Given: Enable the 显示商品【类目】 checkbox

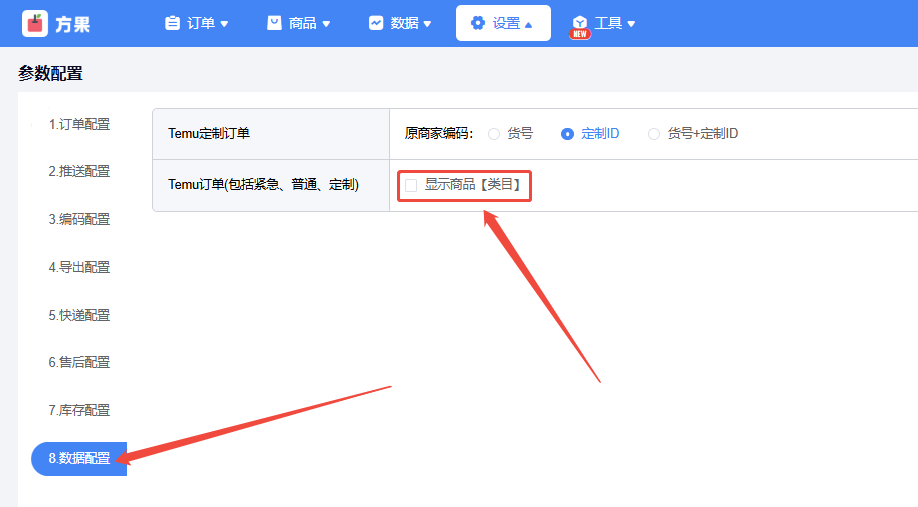Looking at the screenshot, I should [411, 186].
